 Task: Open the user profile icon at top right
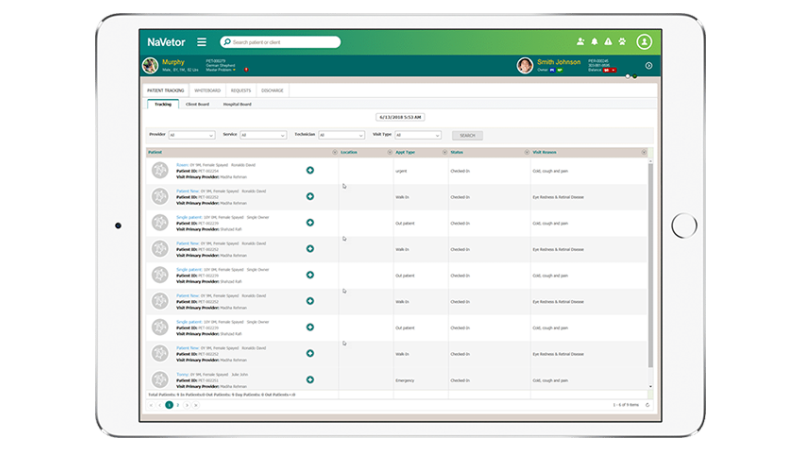(644, 42)
